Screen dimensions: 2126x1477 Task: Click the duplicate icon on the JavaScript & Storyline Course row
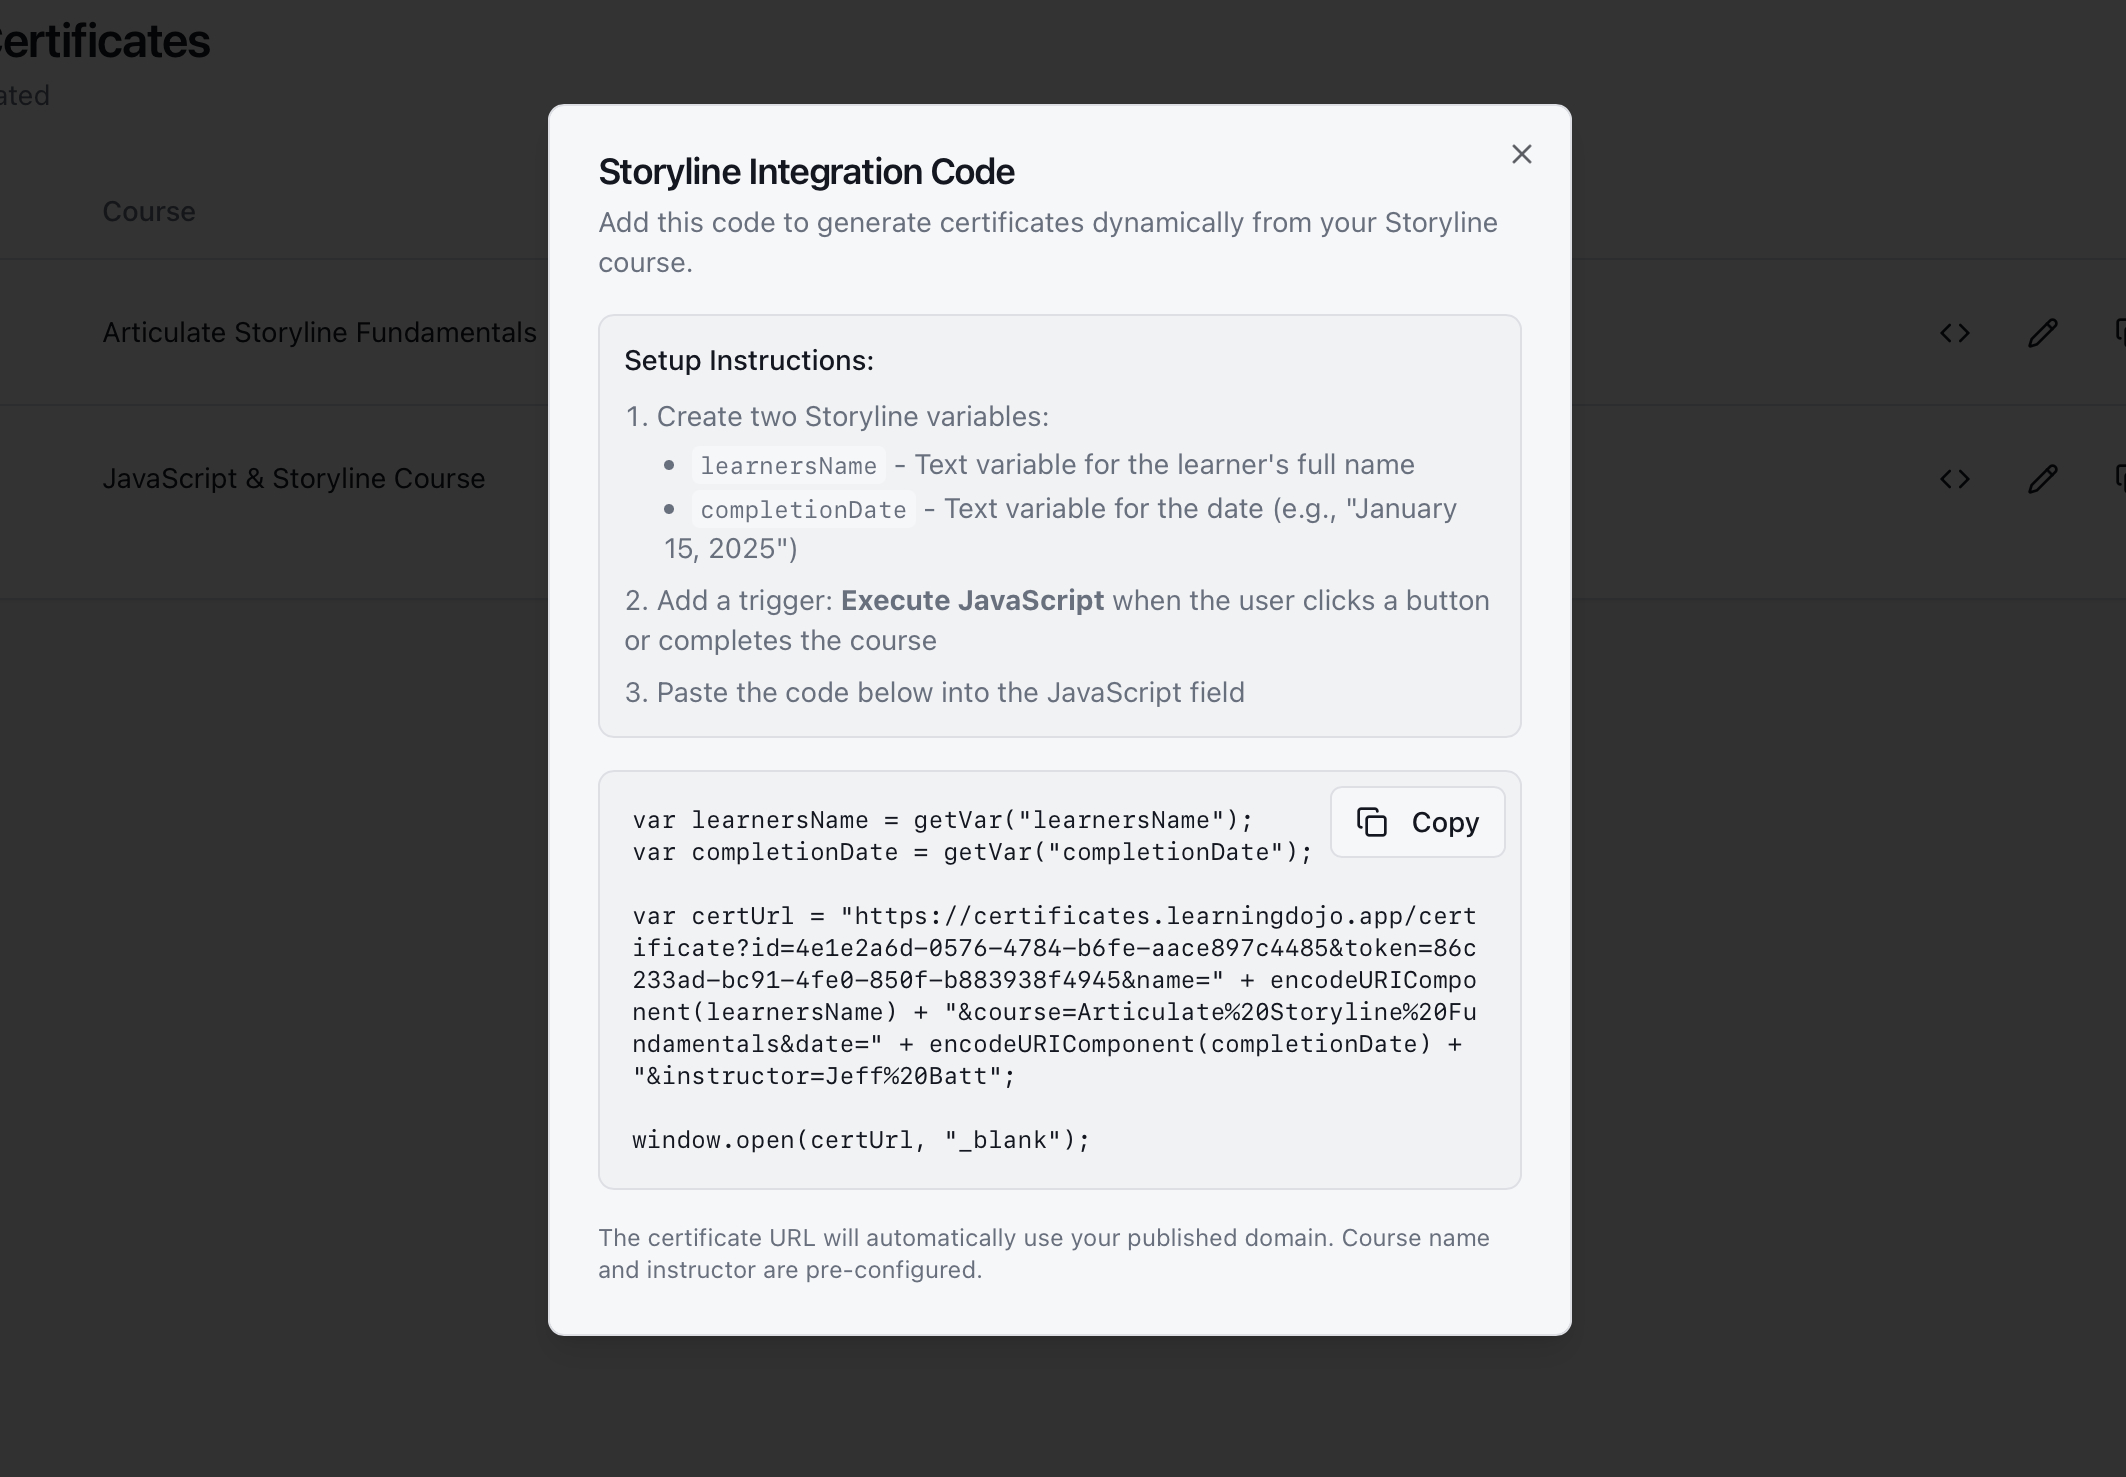click(x=2120, y=479)
